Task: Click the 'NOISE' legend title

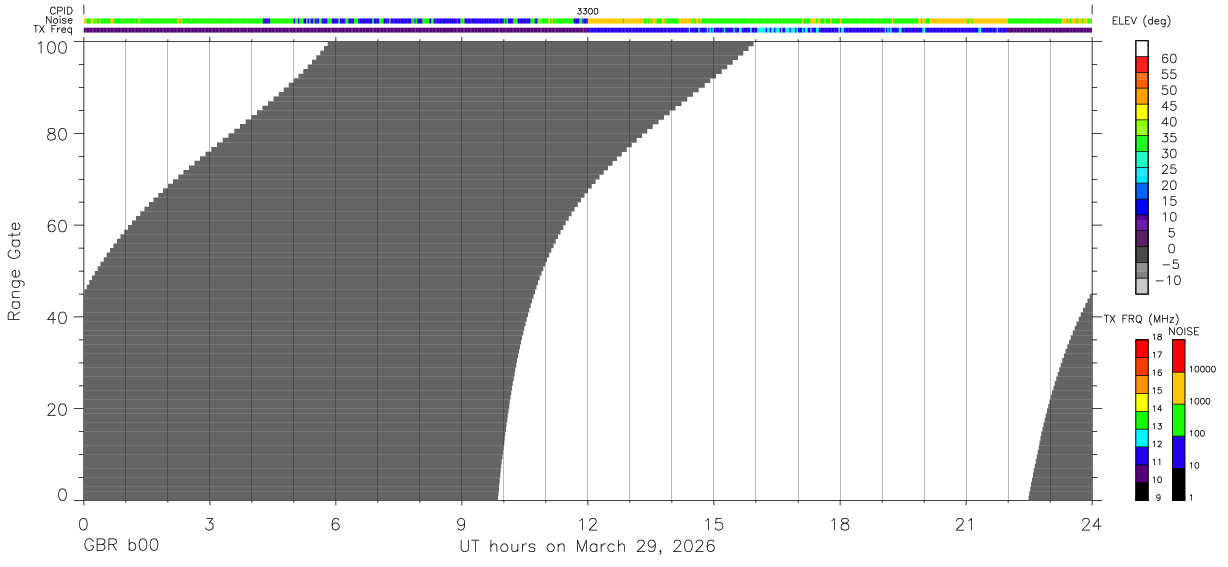Action: [x=1184, y=331]
